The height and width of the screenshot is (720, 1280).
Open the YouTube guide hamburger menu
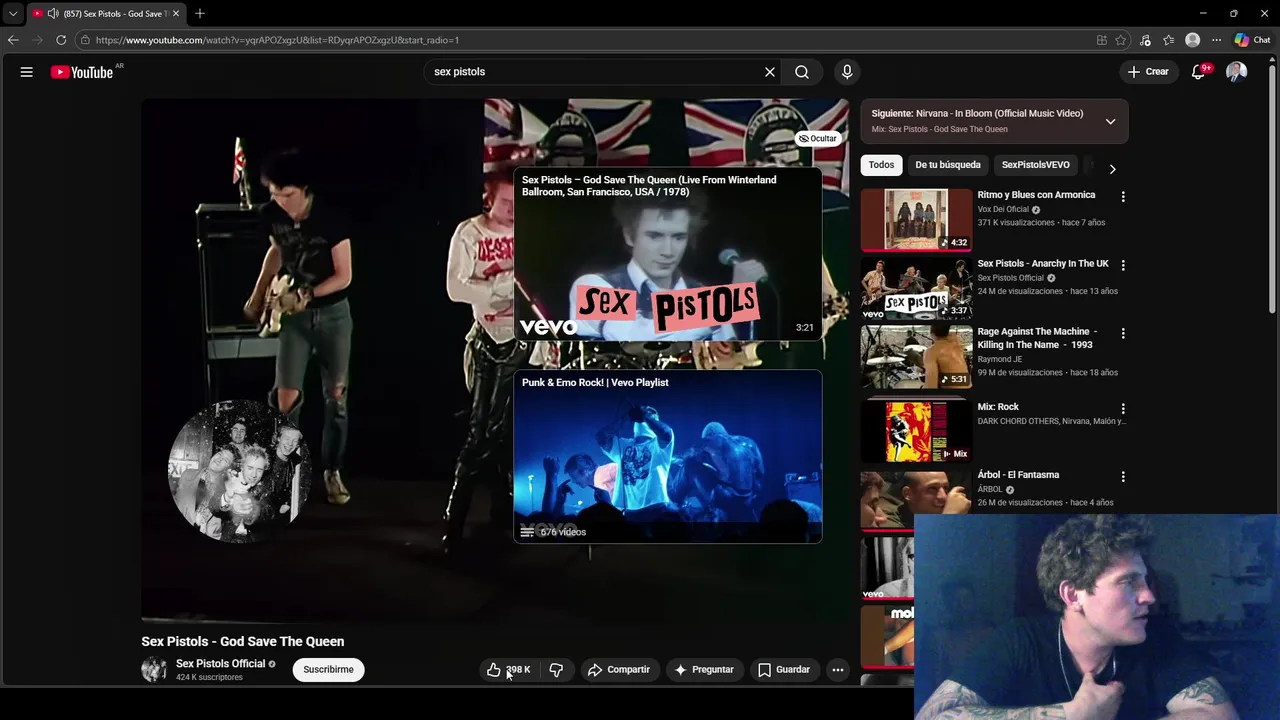click(x=27, y=72)
